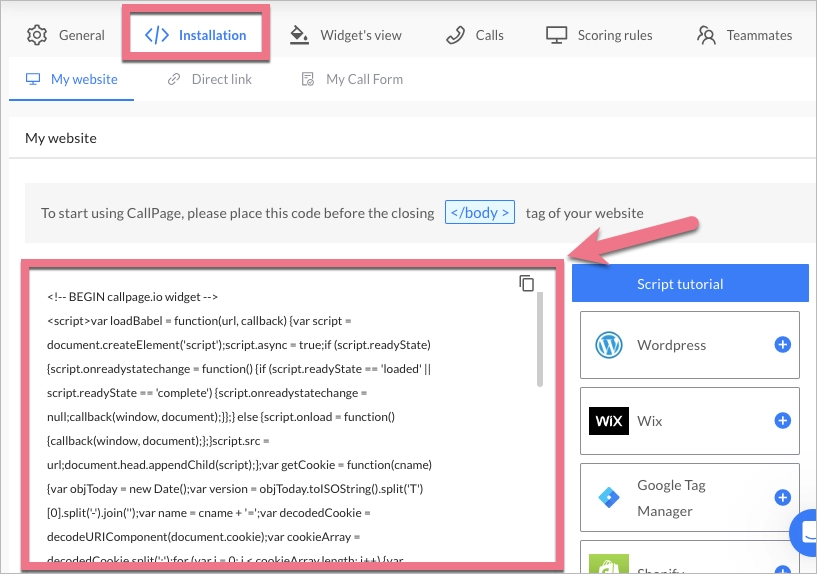817x574 pixels.
Task: Copy the widget script to clipboard
Action: pos(526,283)
